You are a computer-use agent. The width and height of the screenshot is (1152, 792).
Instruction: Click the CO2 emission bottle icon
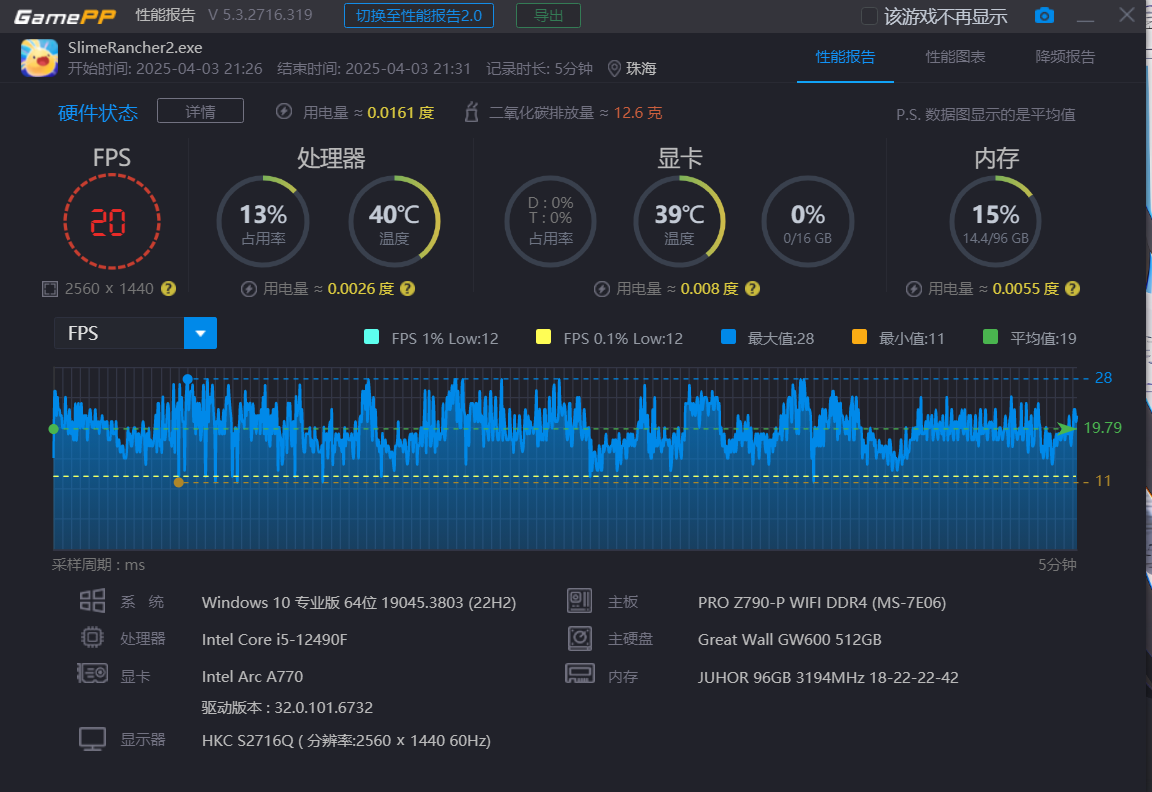point(472,112)
